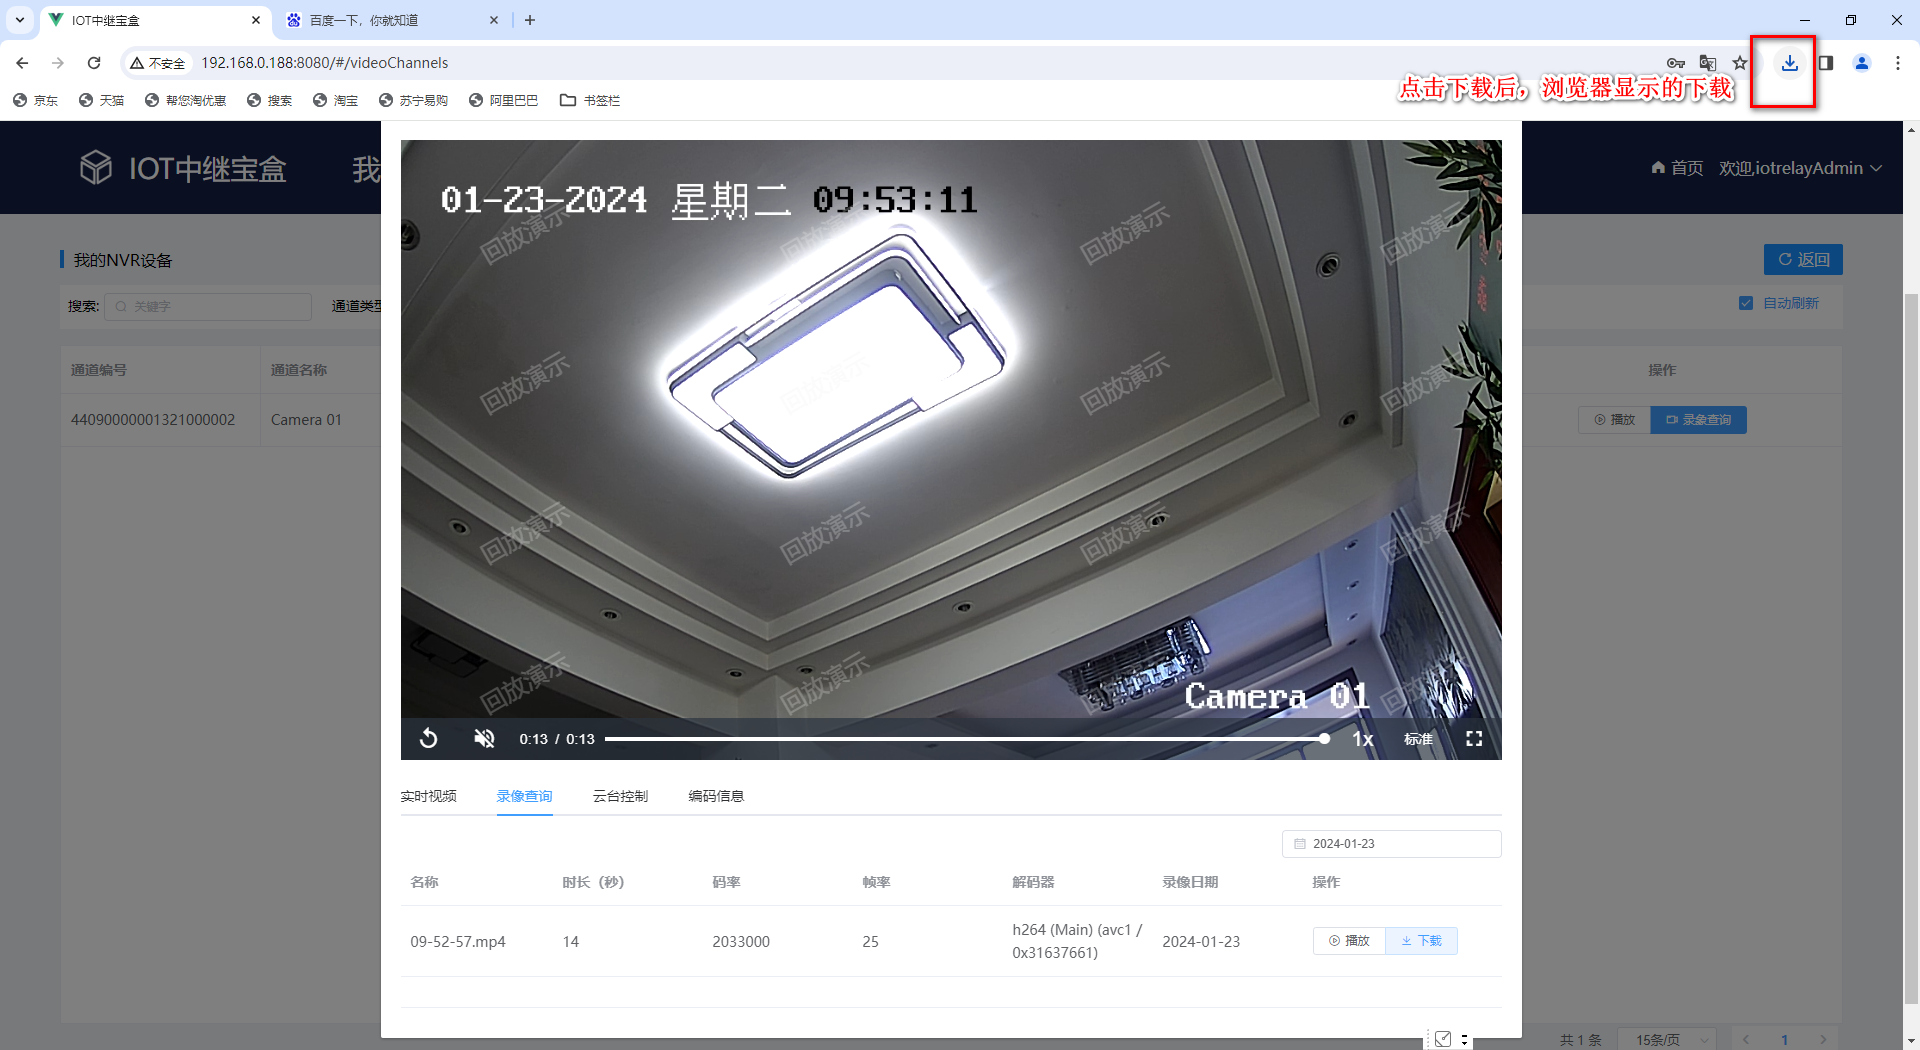Enter fullscreen mode on the video player
This screenshot has width=1920, height=1050.
pos(1475,739)
